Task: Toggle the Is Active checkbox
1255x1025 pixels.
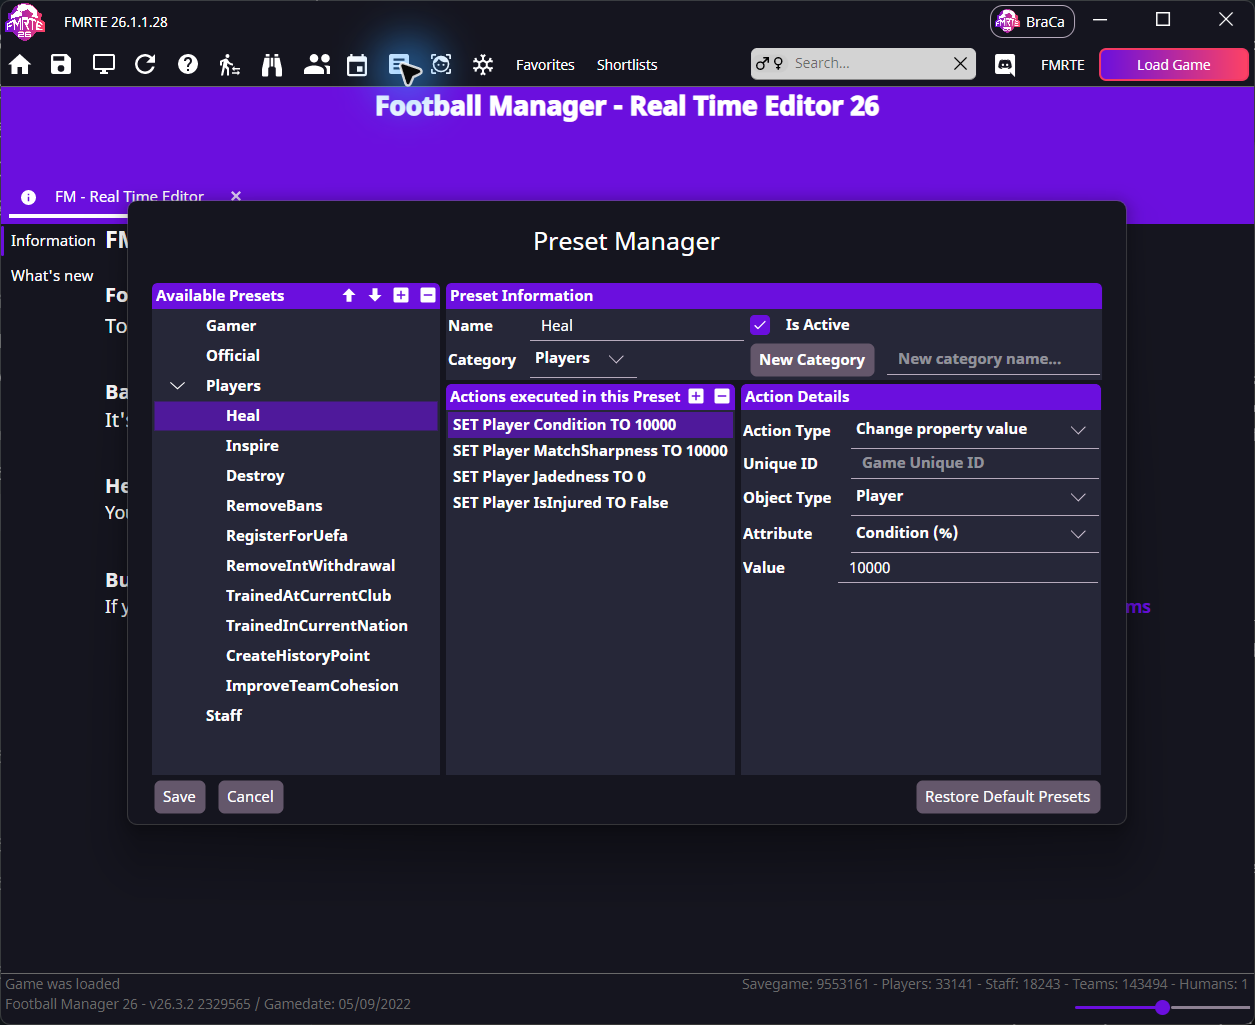Action: click(x=760, y=325)
